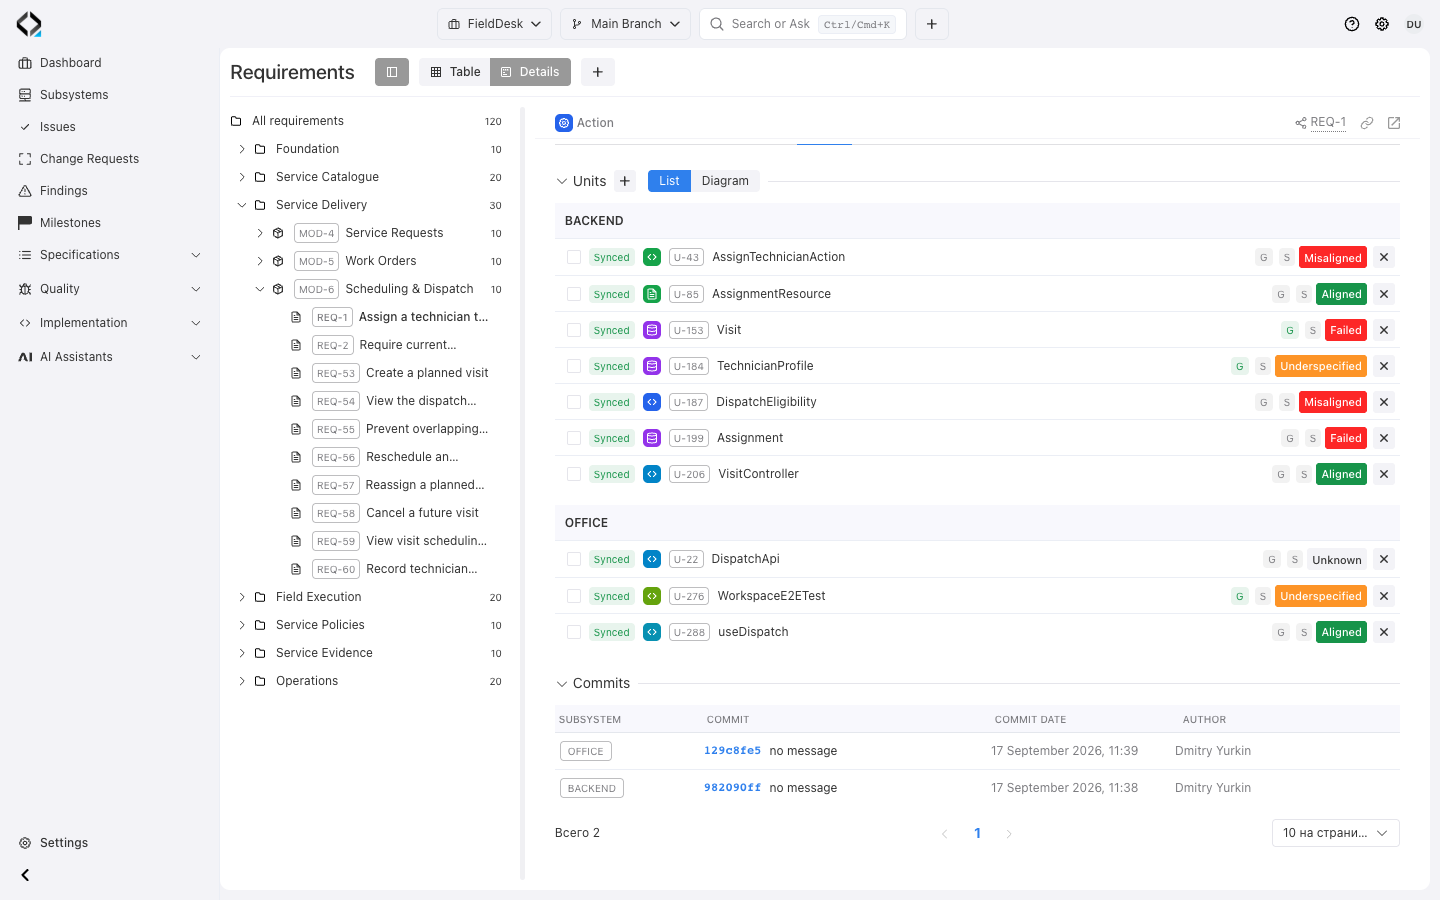Viewport: 1440px width, 900px height.
Task: Go to pagination page 1
Action: coord(977,833)
